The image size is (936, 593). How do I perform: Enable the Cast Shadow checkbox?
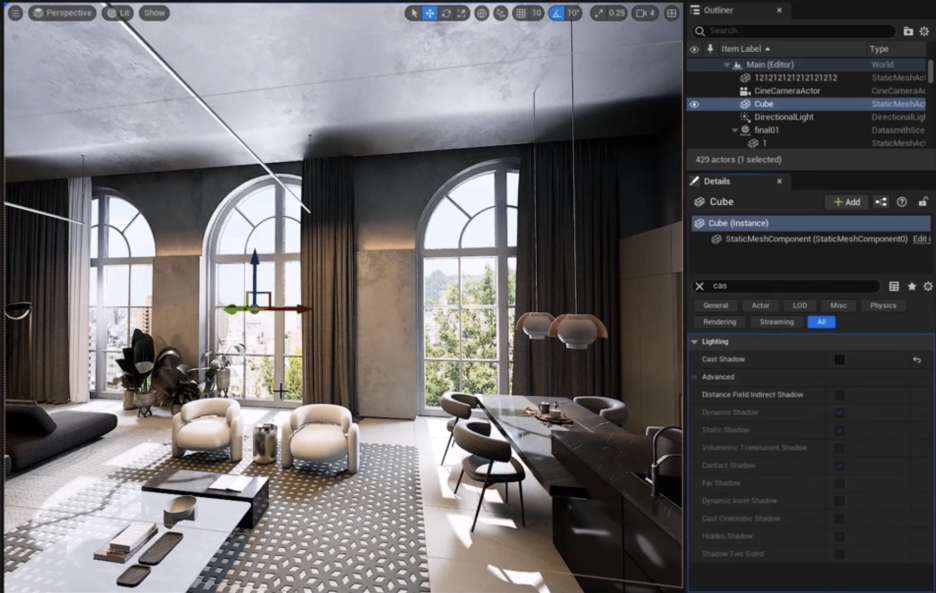[839, 360]
